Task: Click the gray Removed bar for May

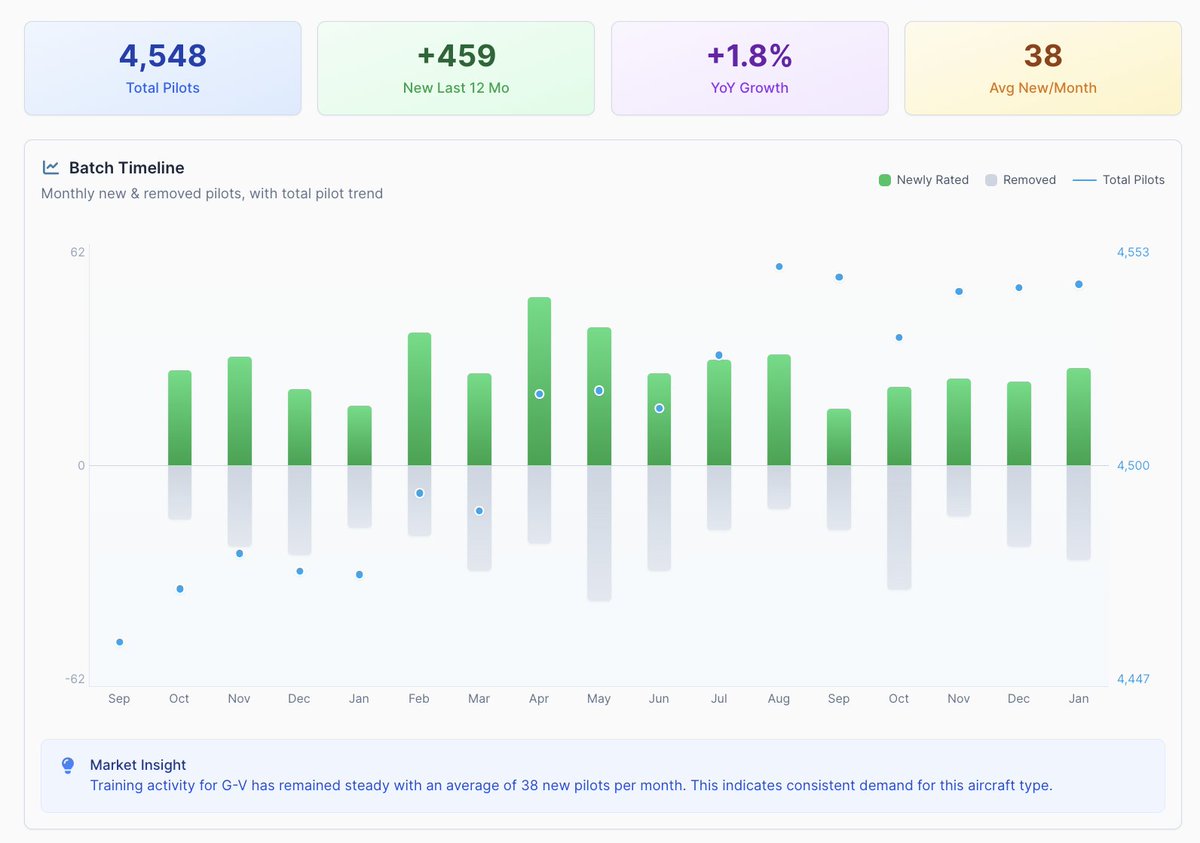Action: tap(599, 533)
